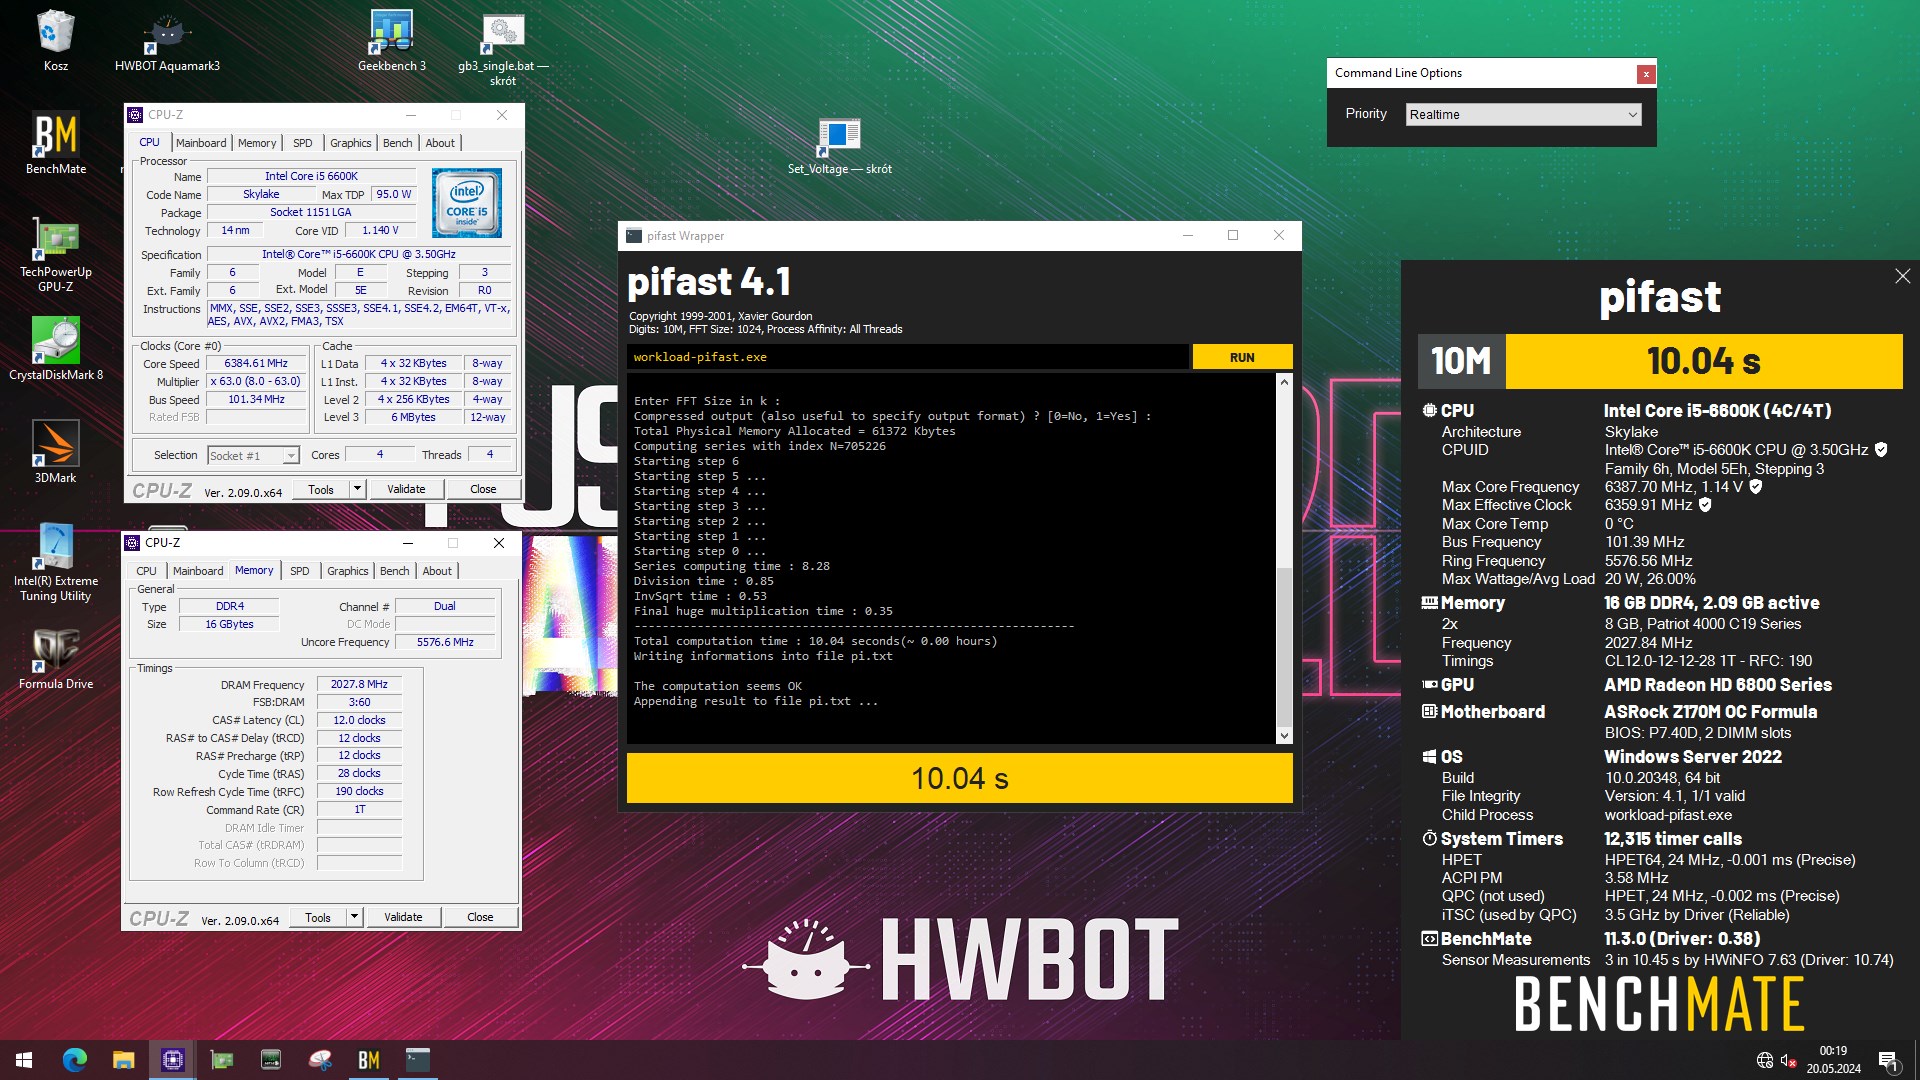Viewport: 1920px width, 1080px height.
Task: Click the yellow RUN button in pifast
Action: point(1242,357)
